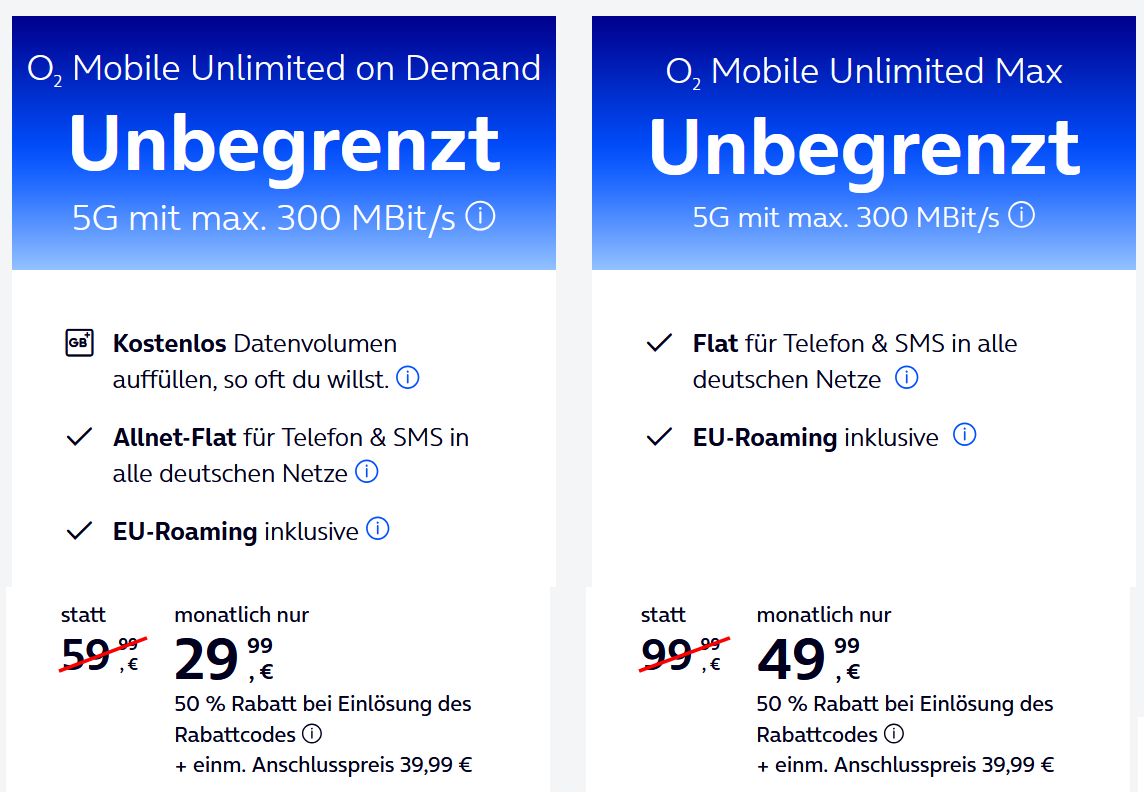Click the checkmark beside Allnet-Flat
Image resolution: width=1144 pixels, height=792 pixels.
pyautogui.click(x=78, y=435)
